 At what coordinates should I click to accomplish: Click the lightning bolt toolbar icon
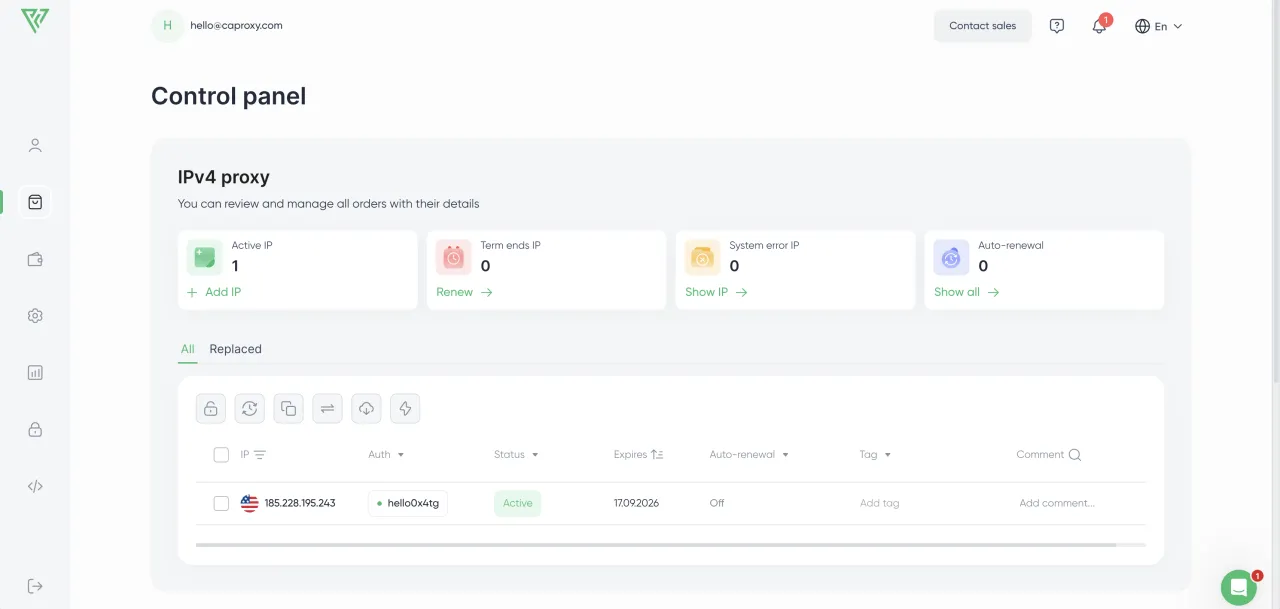click(x=405, y=408)
